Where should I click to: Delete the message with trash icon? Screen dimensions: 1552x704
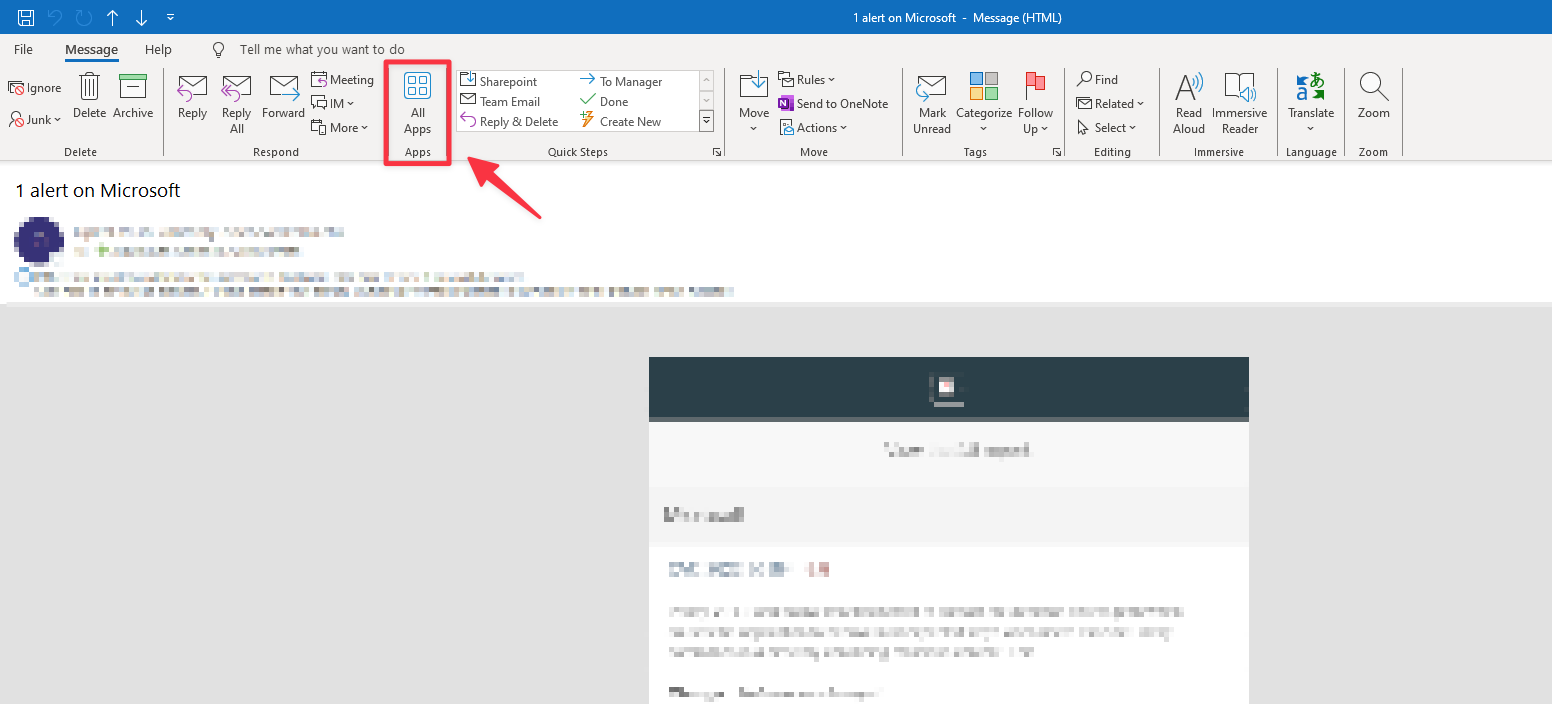coord(89,88)
